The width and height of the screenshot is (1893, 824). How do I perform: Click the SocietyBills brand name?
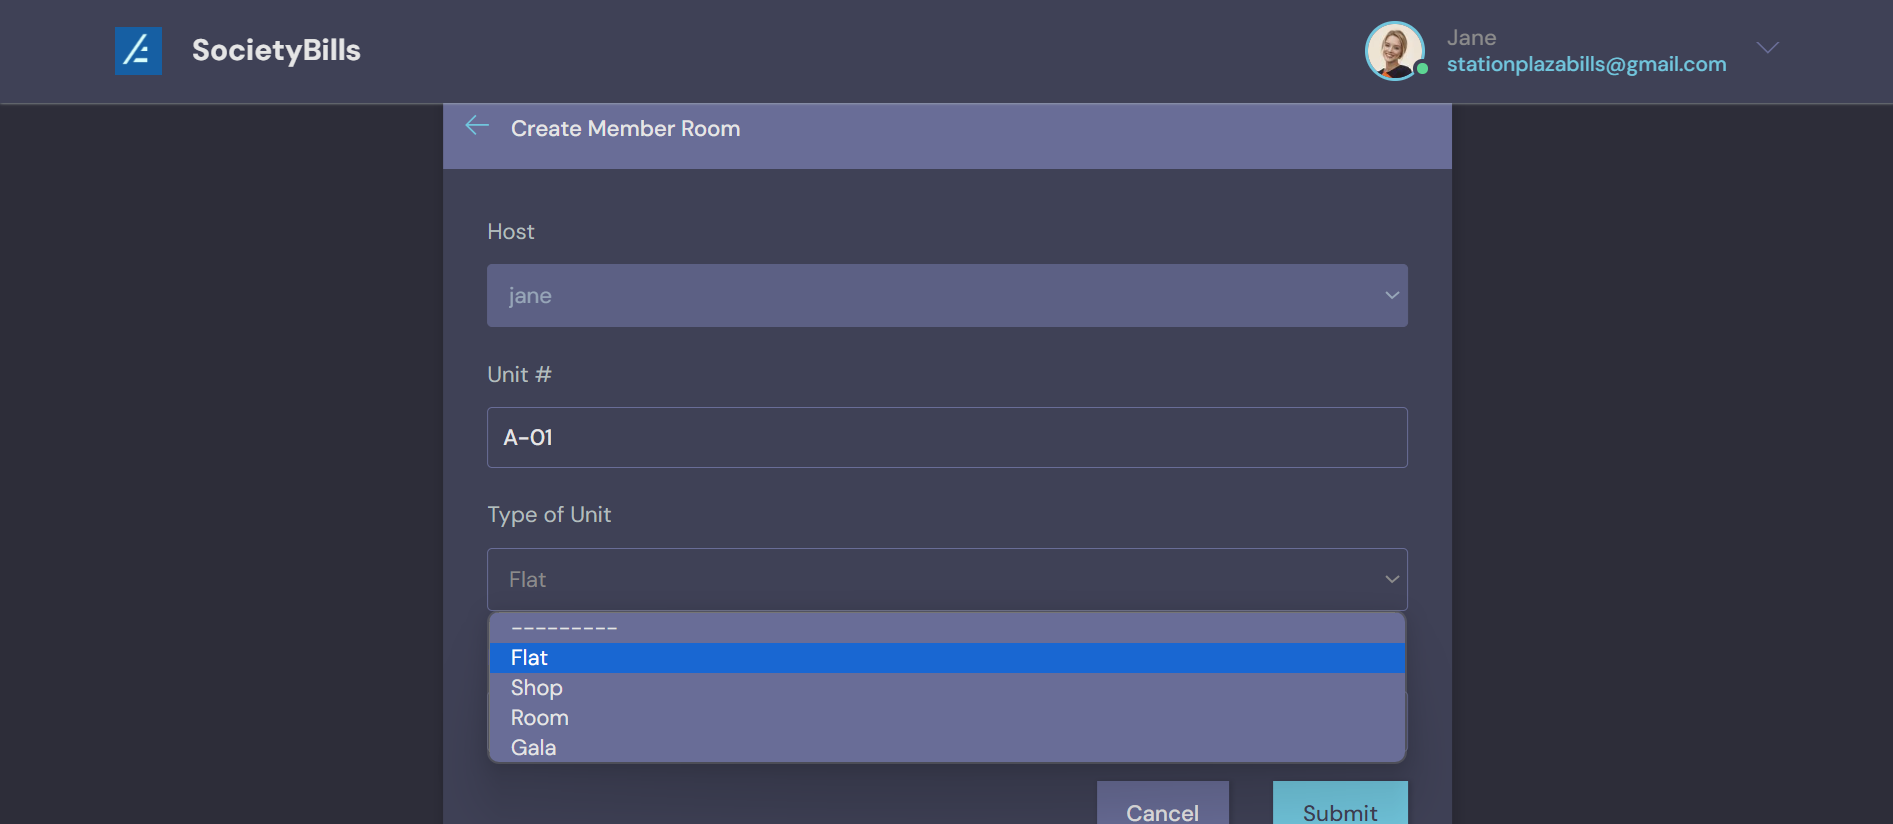tap(276, 50)
